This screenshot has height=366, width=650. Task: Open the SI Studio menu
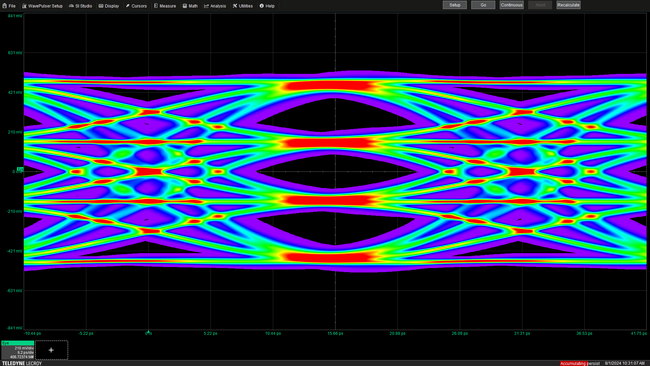coord(80,6)
